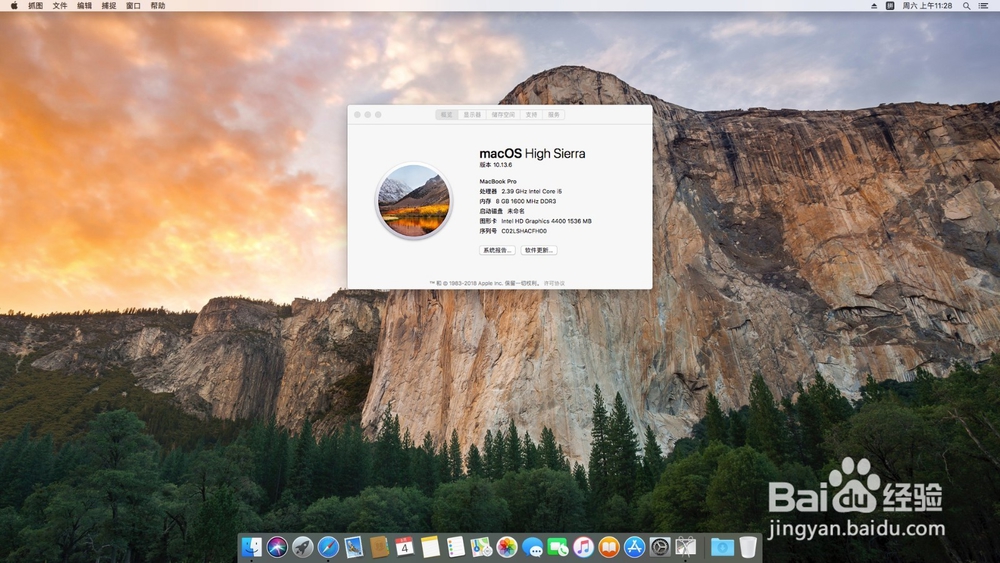Open Notes yellow notepad in Dock
Screen dimensions: 1000x563
pos(430,546)
